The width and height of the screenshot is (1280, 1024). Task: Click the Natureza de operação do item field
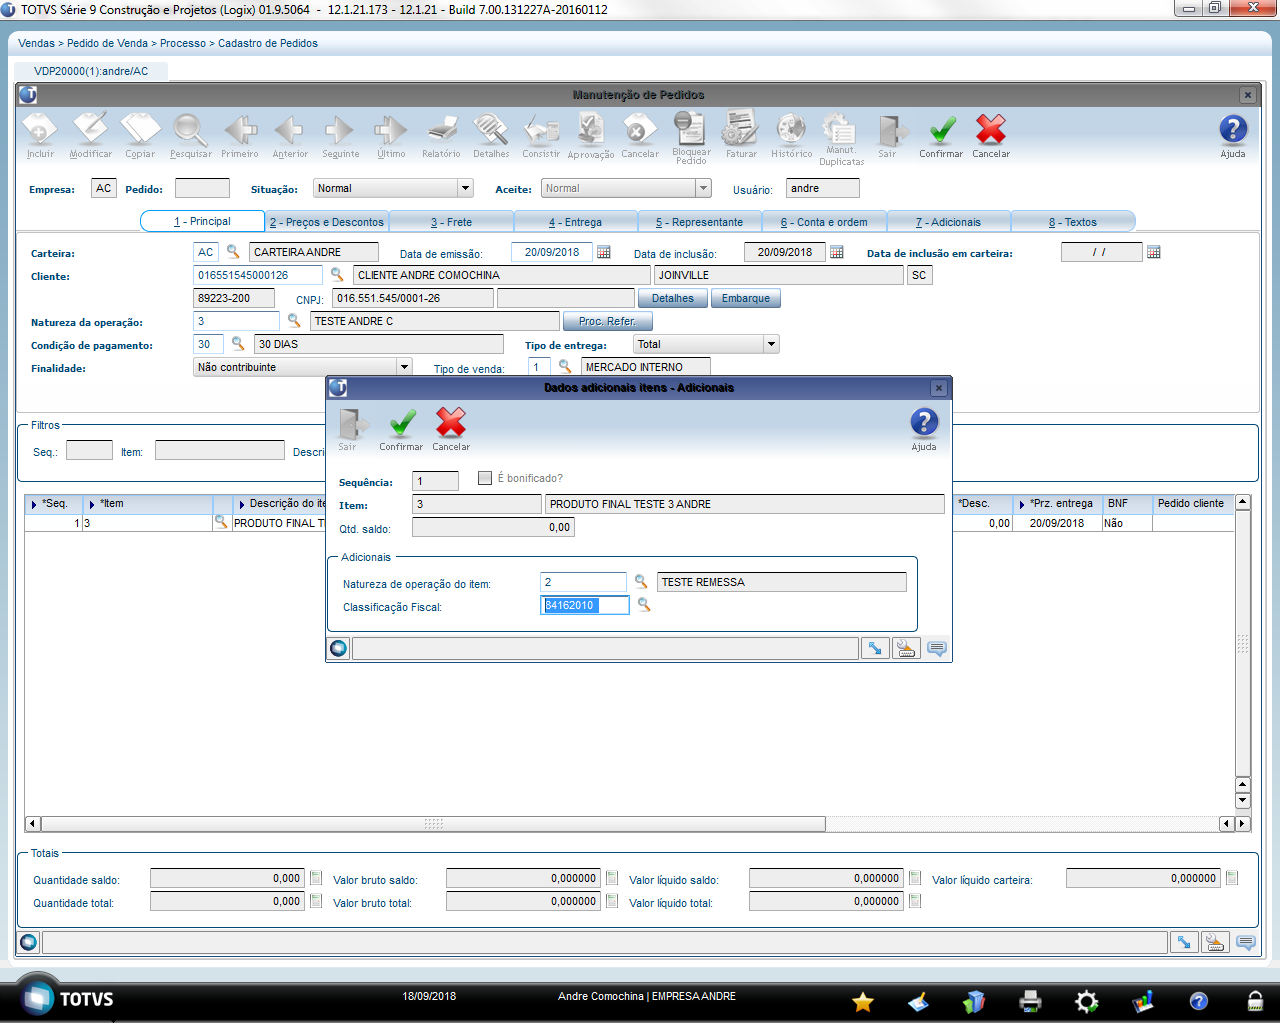(x=583, y=582)
